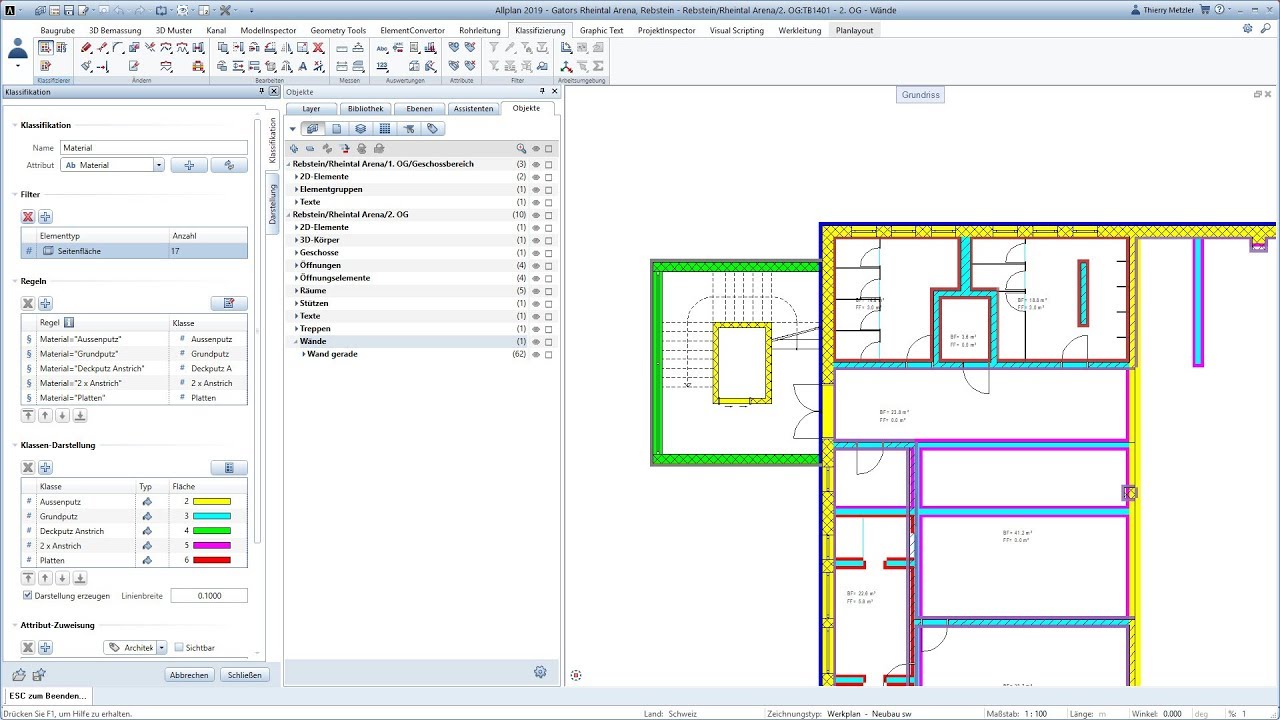This screenshot has width=1280, height=720.
Task: Click the refresh attribute button right of the plus button
Action: [229, 165]
